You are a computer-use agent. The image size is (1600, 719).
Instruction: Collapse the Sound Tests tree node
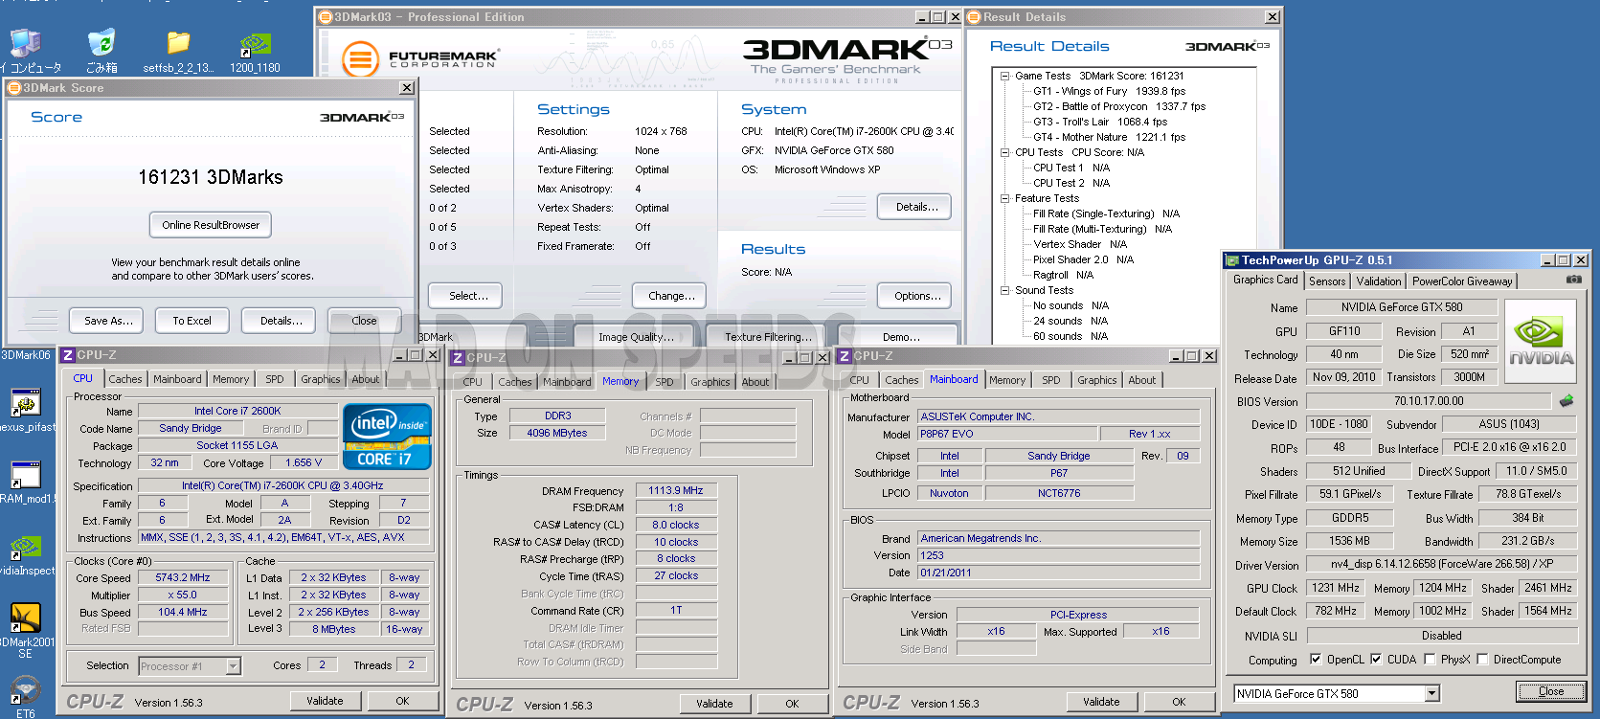pos(1005,291)
